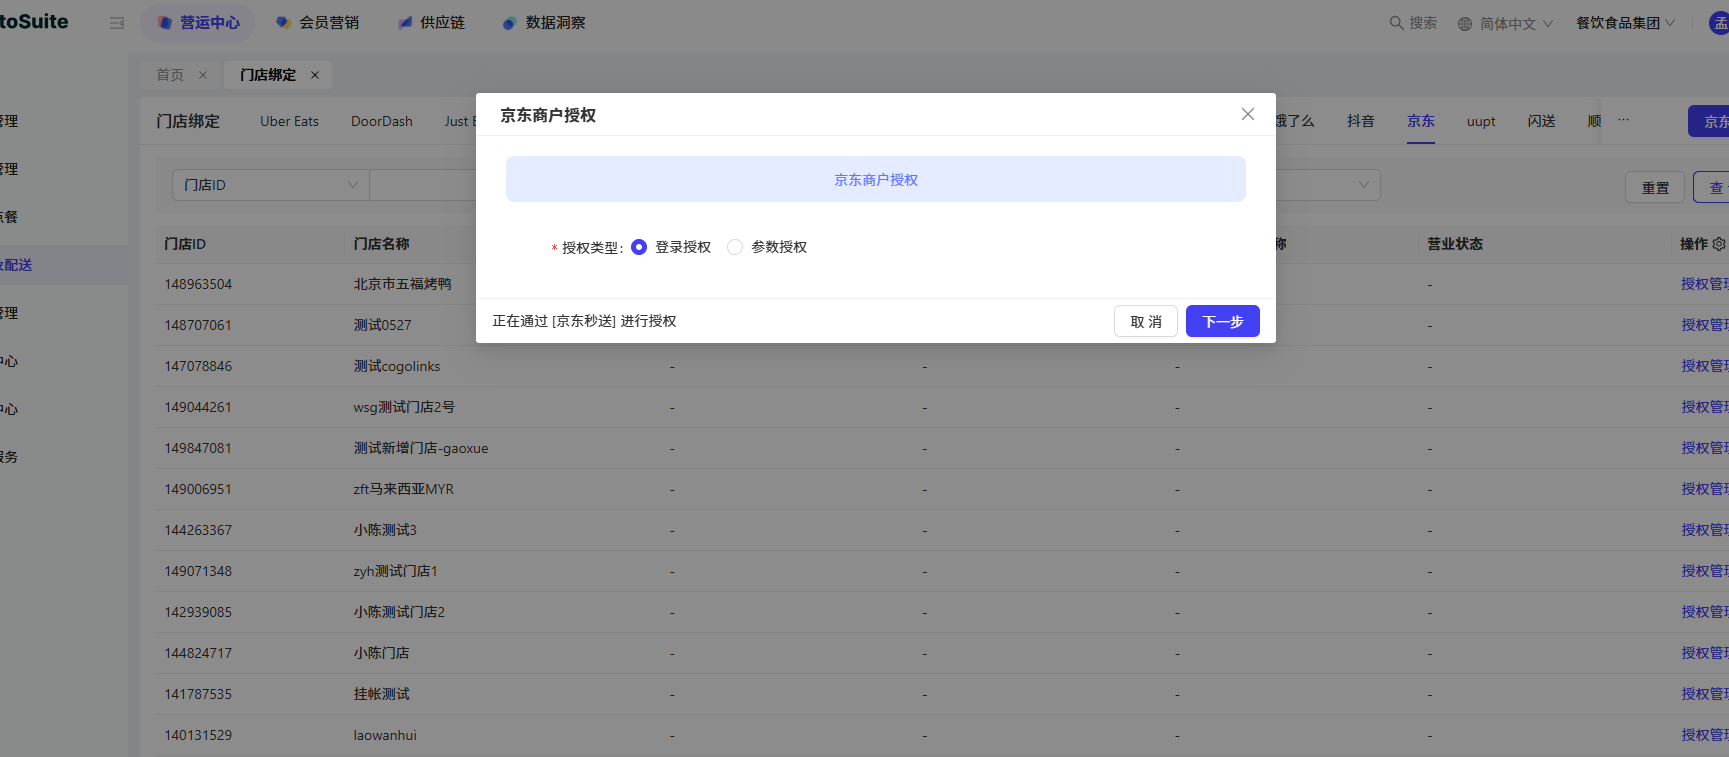Click store name laowanhui
Screen dimensions: 1729x757
[385, 735]
